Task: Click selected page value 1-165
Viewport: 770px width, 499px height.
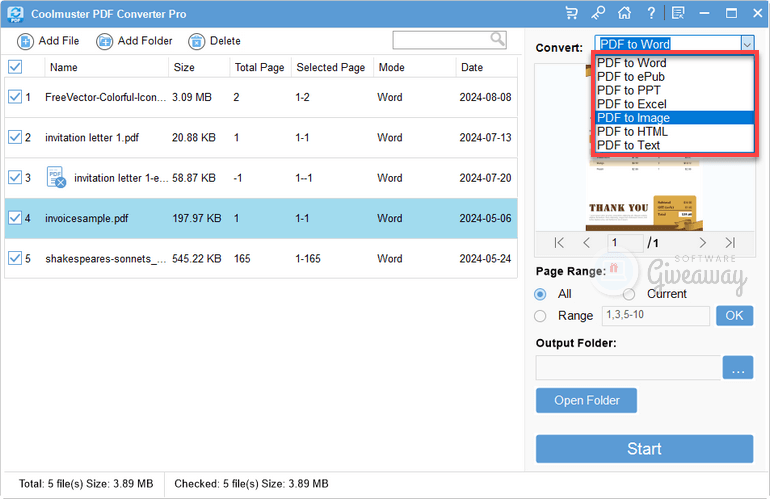Action: pyautogui.click(x=307, y=258)
